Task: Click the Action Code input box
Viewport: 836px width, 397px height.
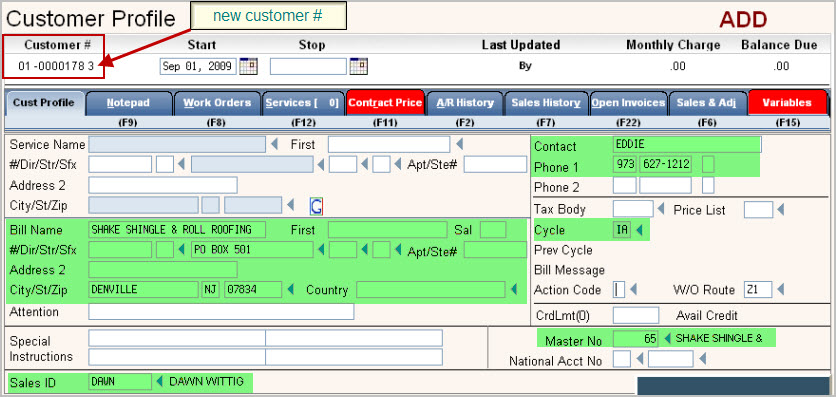Action: 619,289
